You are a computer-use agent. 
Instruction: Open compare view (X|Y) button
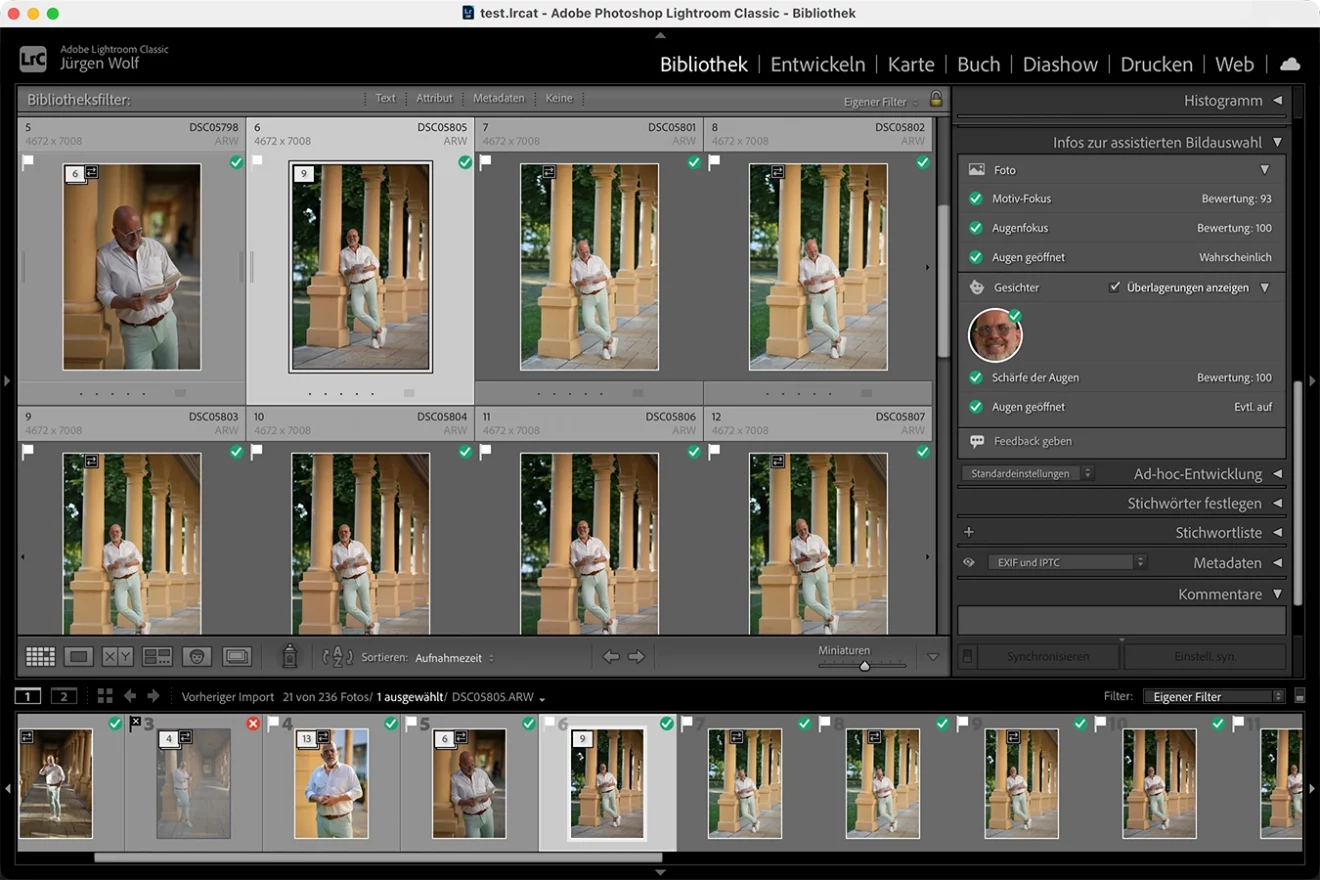[x=118, y=657]
